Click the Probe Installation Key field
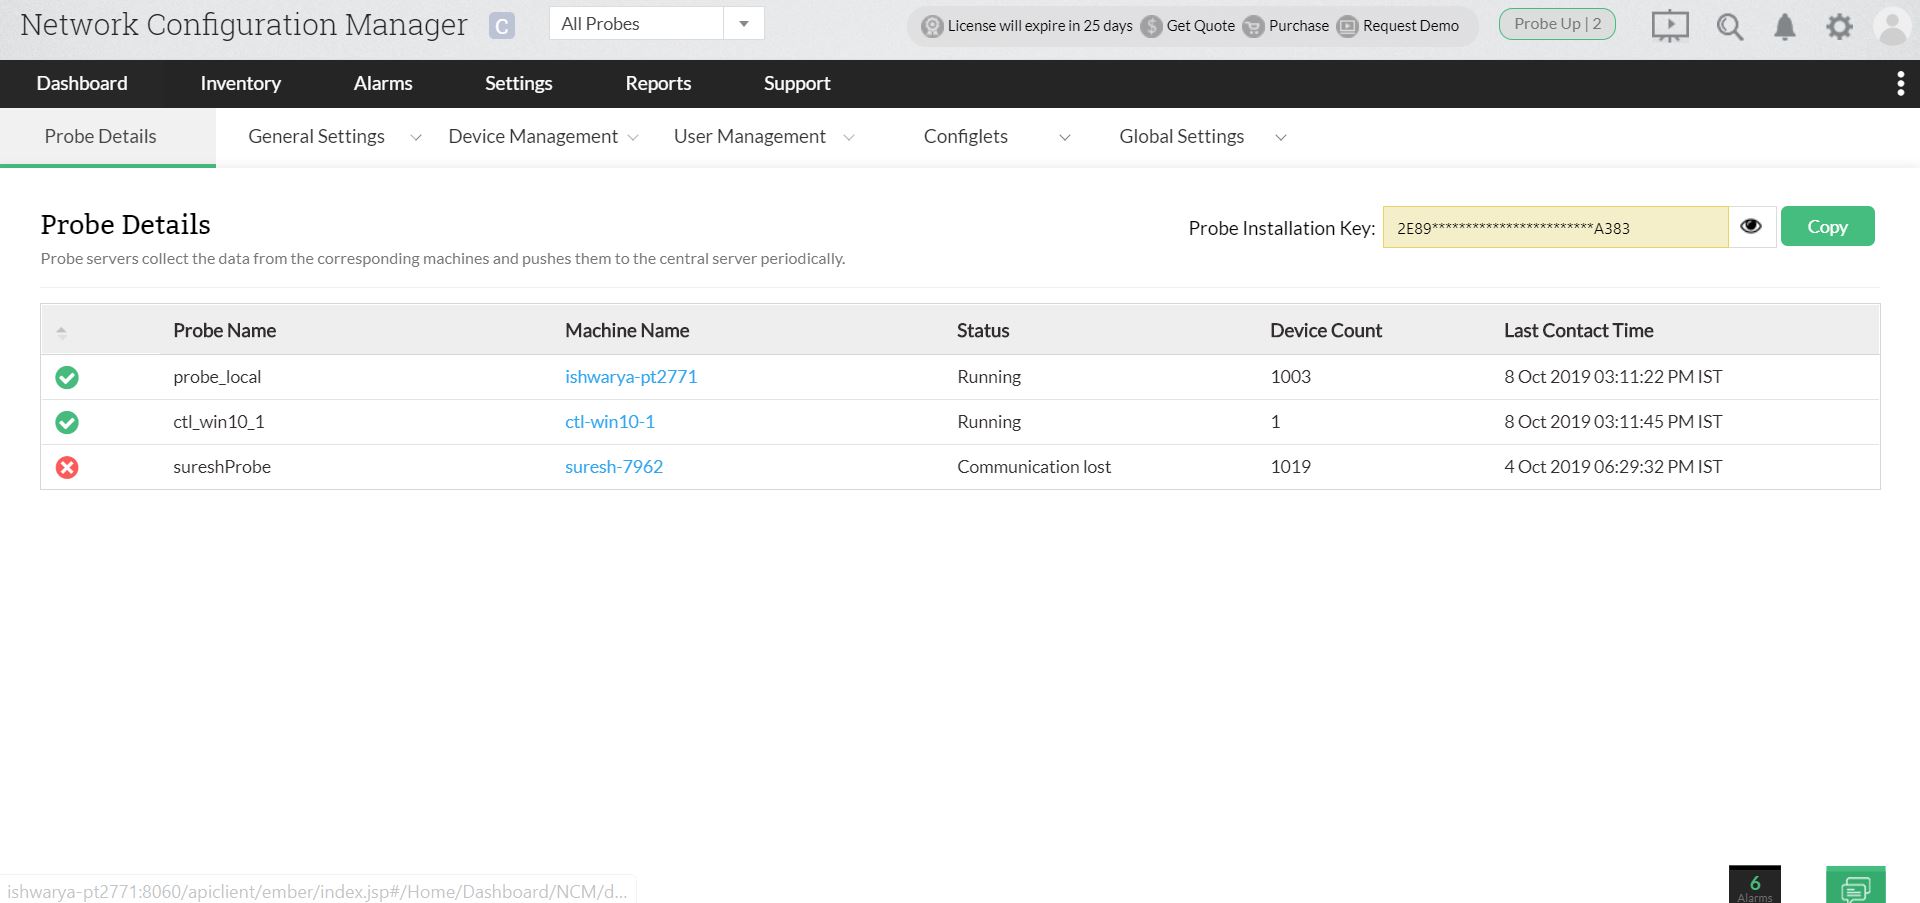 (x=1554, y=228)
